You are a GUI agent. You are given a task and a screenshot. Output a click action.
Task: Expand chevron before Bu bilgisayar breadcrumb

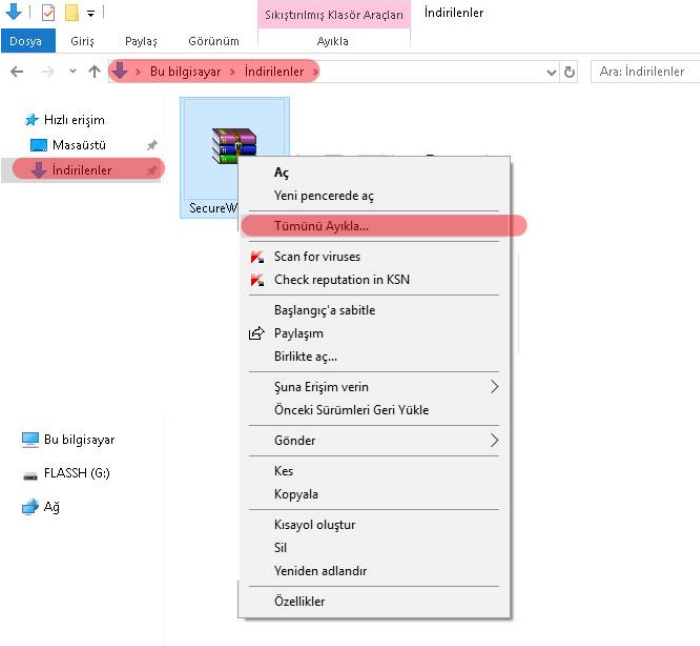click(x=138, y=71)
